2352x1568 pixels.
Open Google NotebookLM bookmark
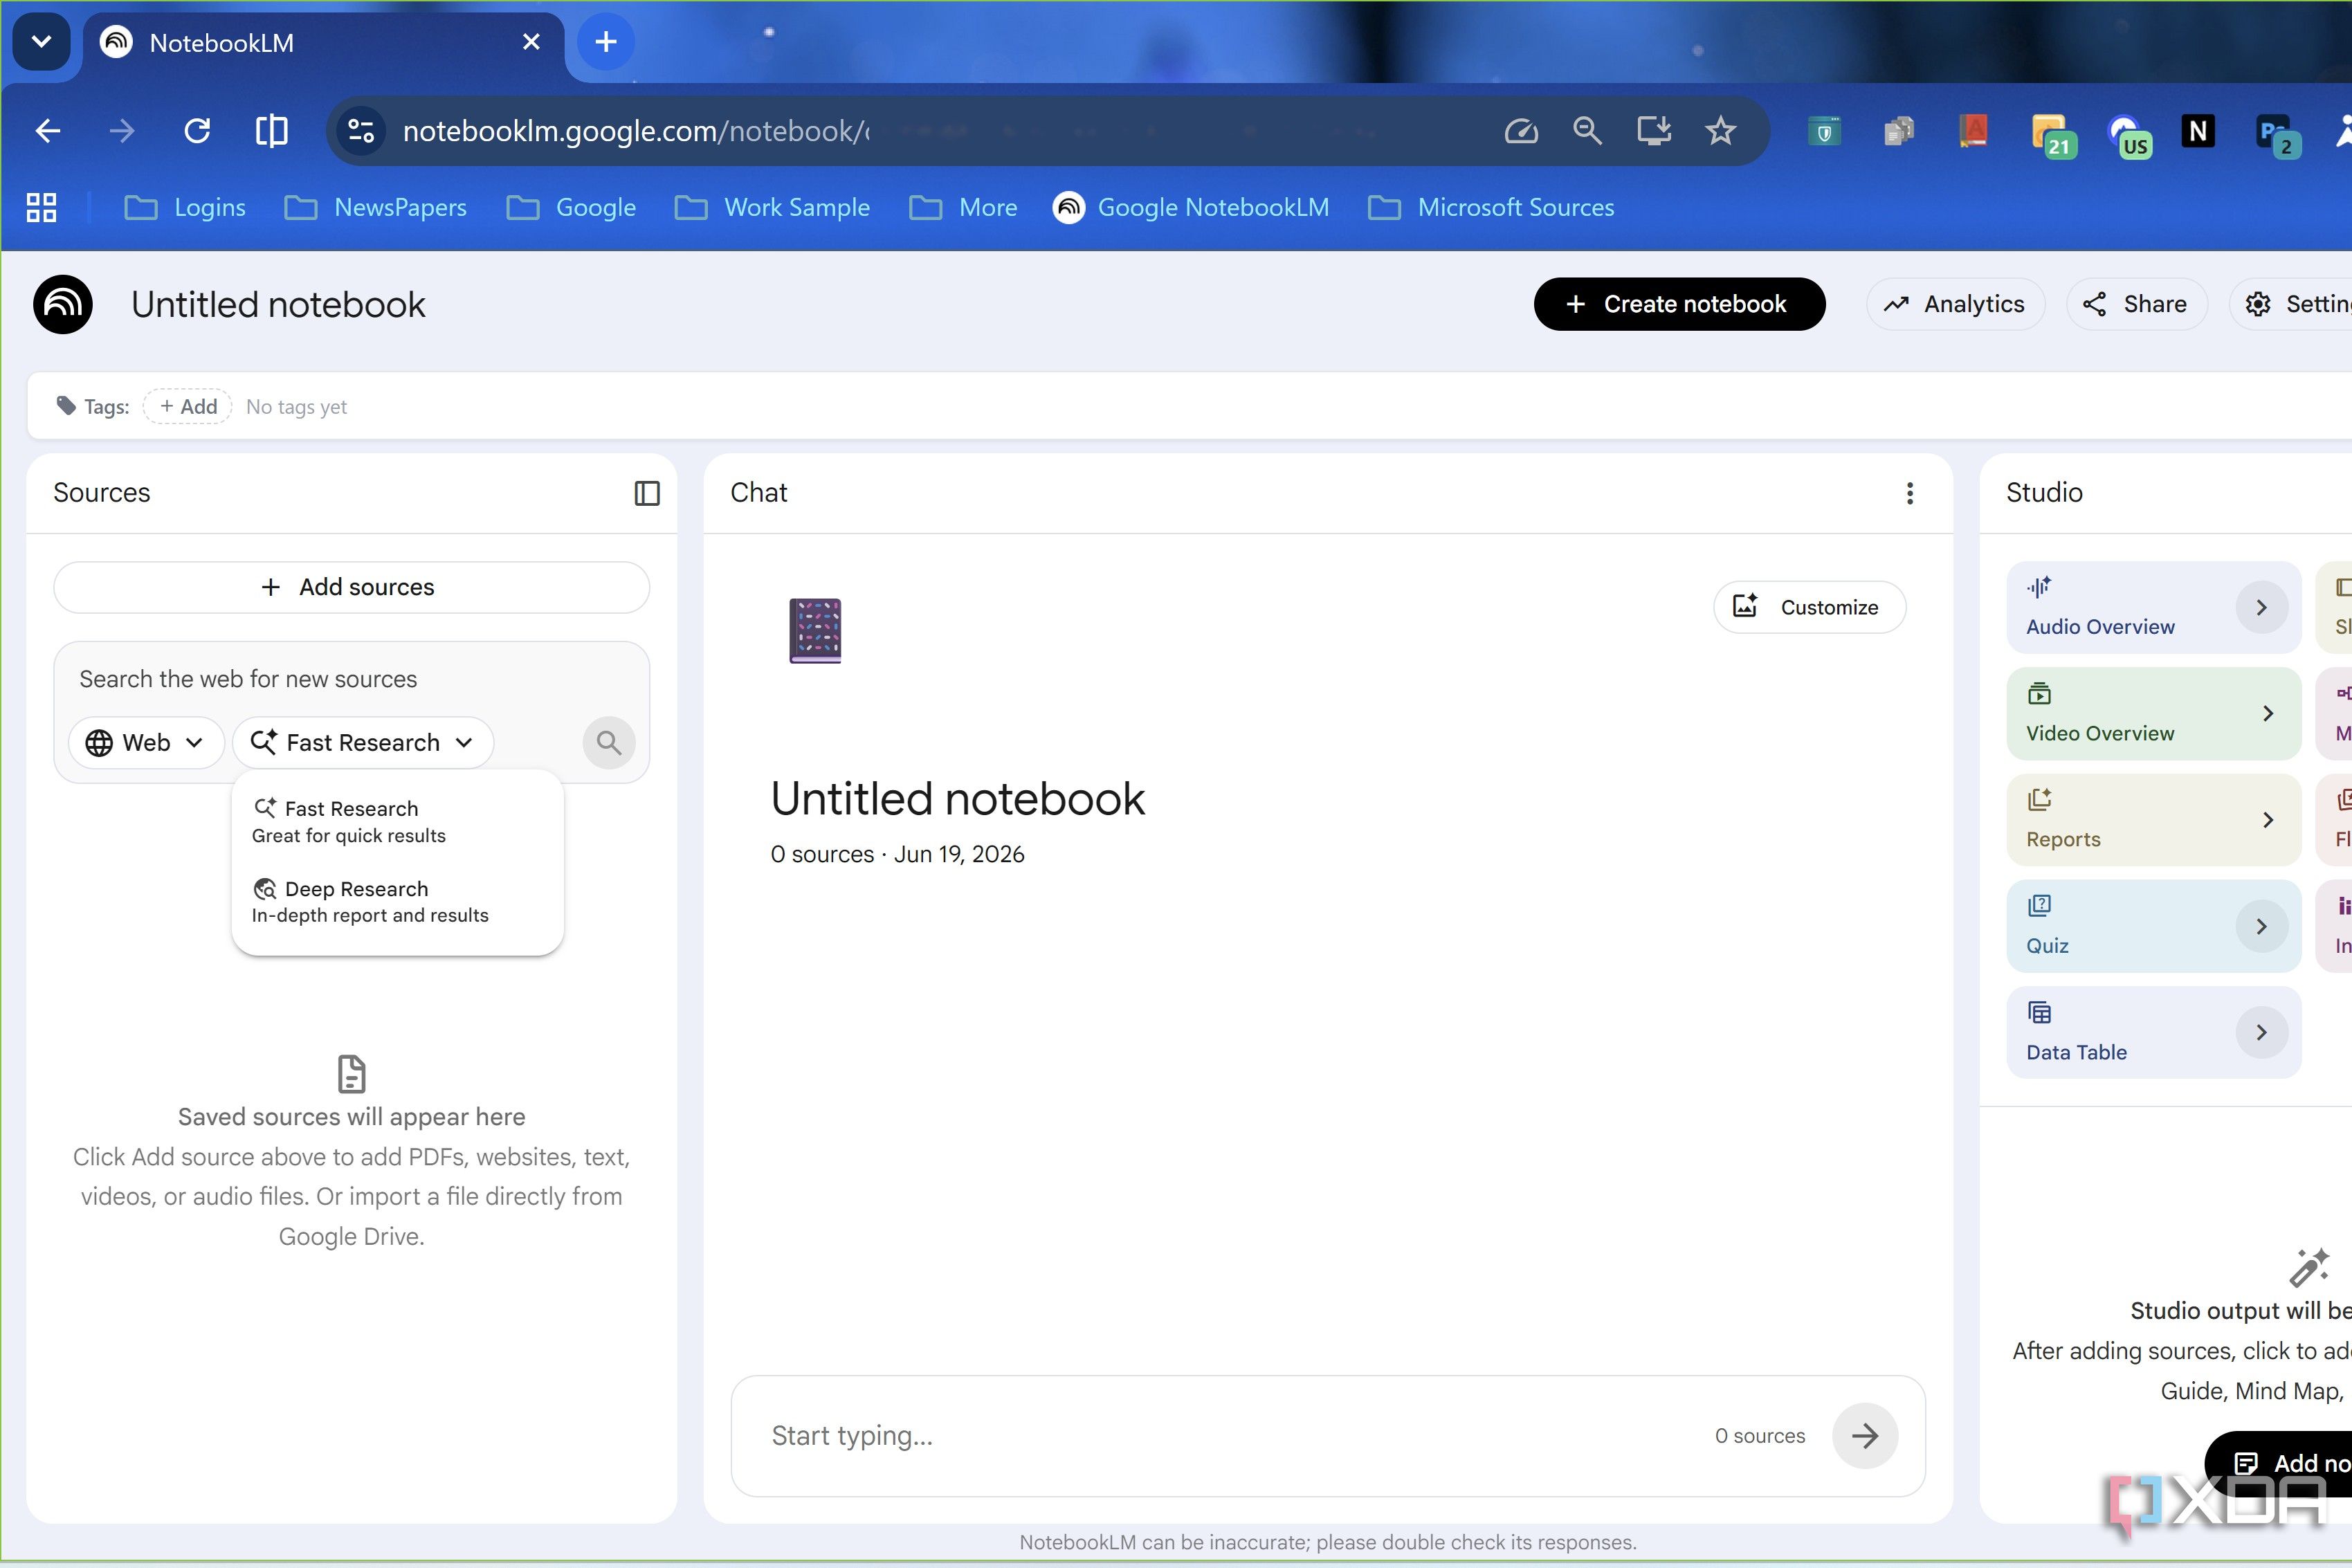[1192, 208]
